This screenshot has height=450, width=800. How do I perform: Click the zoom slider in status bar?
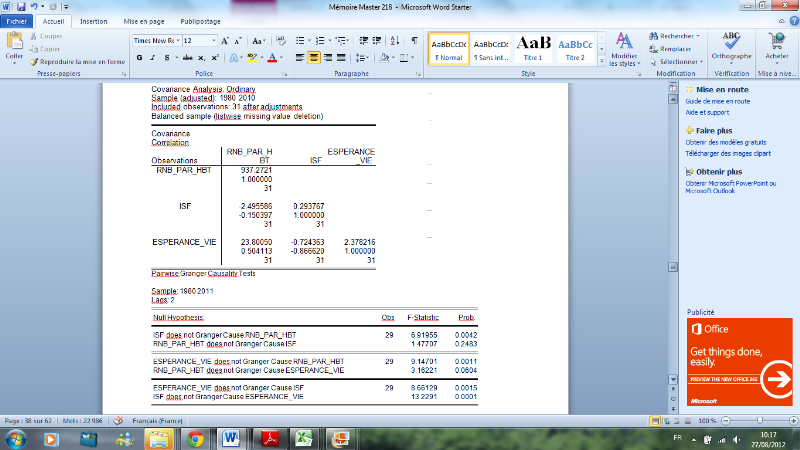tap(760, 420)
